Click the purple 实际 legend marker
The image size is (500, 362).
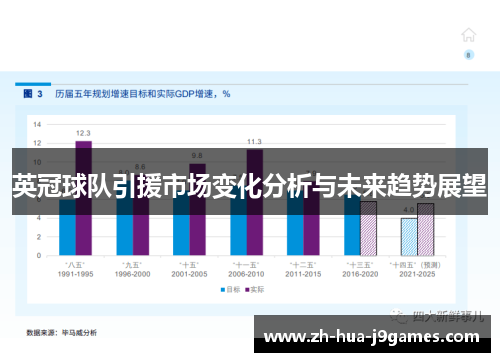pos(247,290)
